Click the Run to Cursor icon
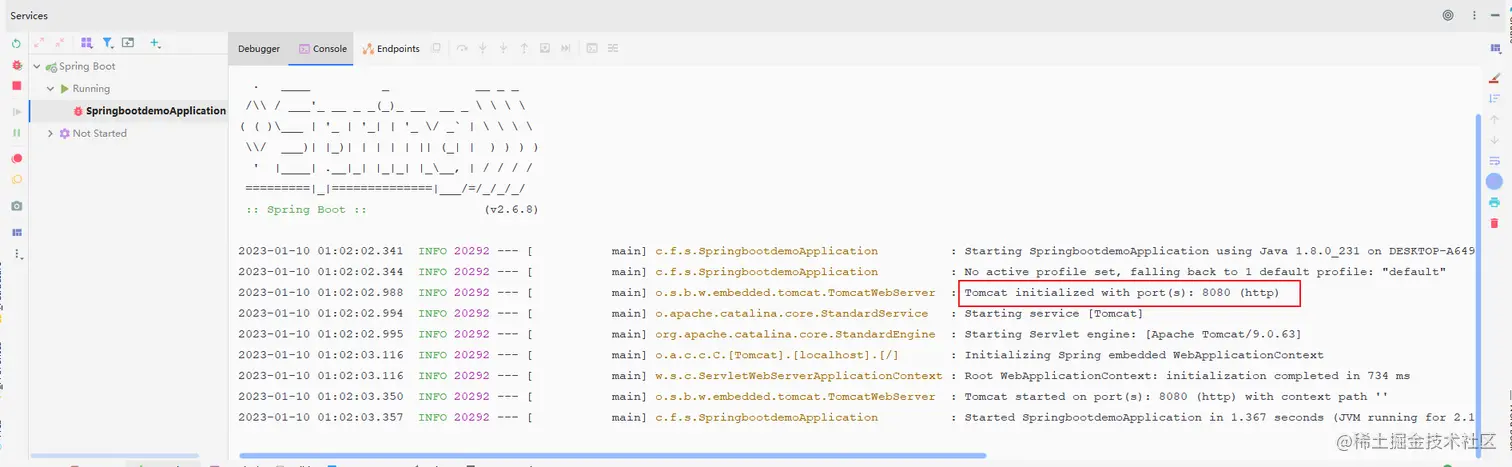Image resolution: width=1512 pixels, height=467 pixels. coord(566,48)
